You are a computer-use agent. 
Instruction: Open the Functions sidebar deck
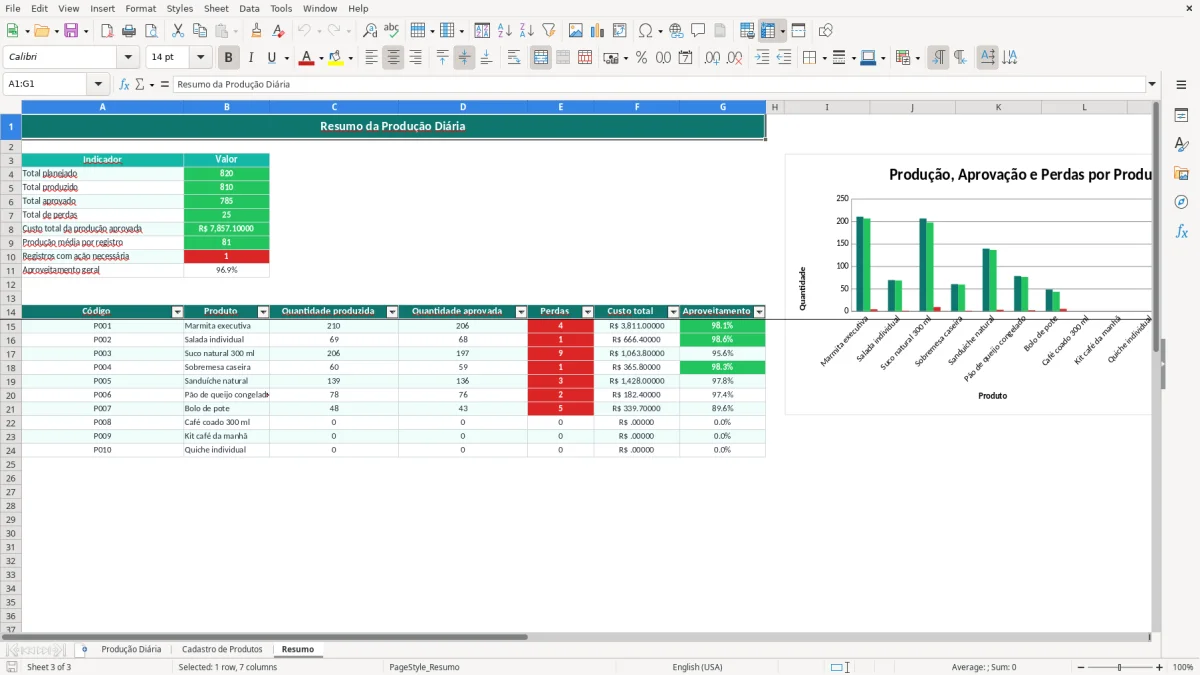click(1181, 231)
